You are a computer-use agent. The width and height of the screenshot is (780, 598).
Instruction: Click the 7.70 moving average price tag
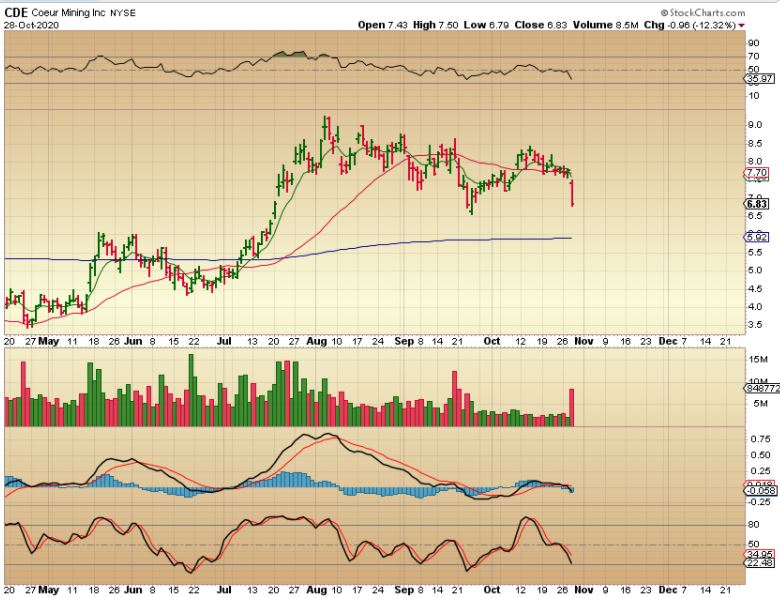(x=757, y=173)
